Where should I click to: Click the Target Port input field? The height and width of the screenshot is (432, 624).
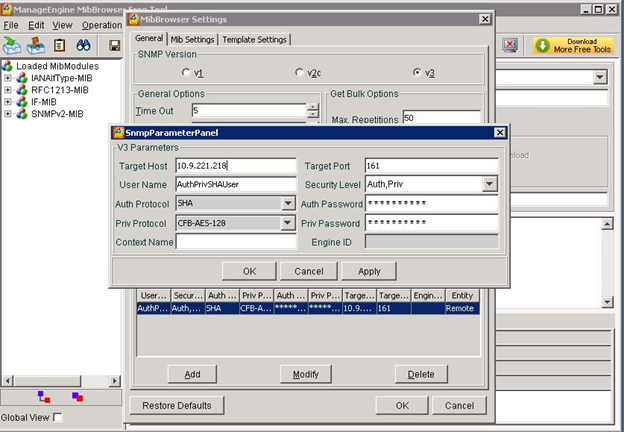tap(431, 165)
